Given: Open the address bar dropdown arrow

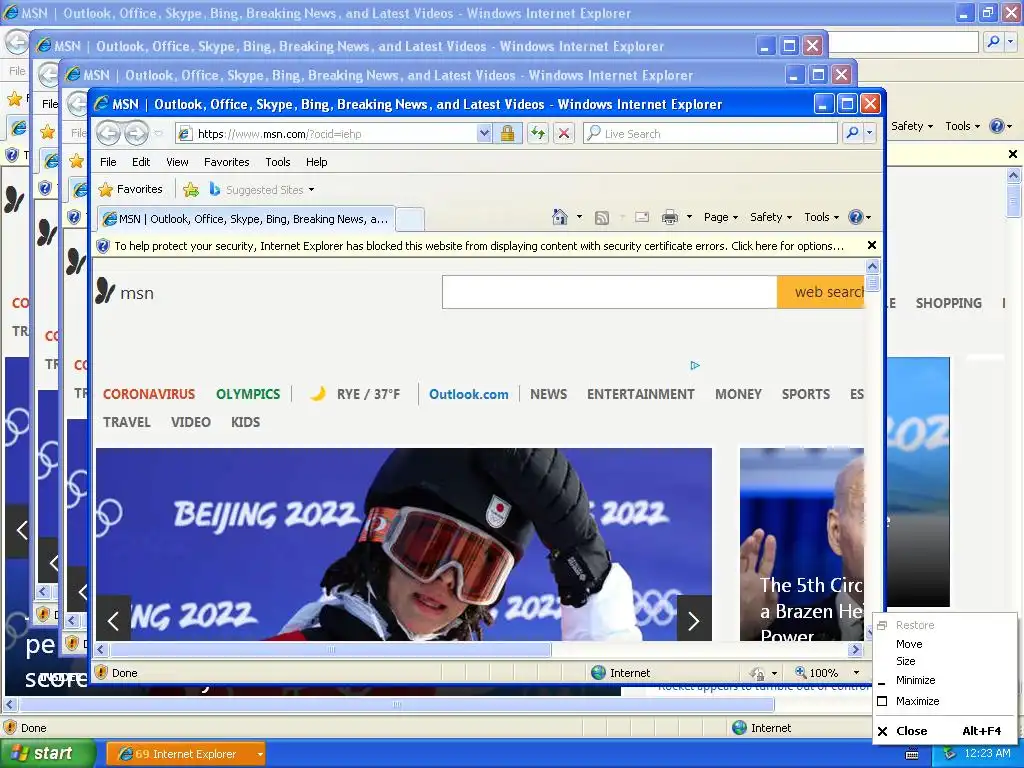Looking at the screenshot, I should (484, 133).
